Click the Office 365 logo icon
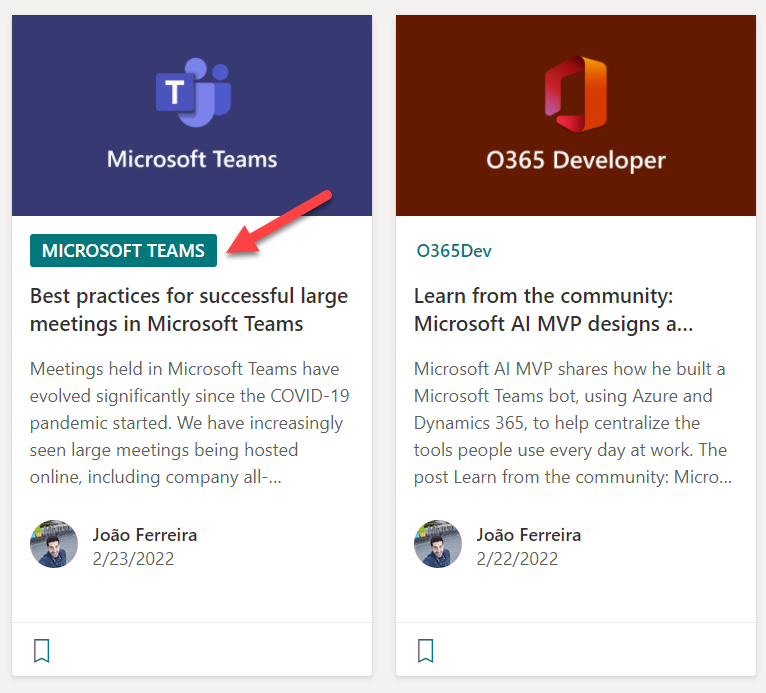The width and height of the screenshot is (766, 693). pyautogui.click(x=575, y=92)
